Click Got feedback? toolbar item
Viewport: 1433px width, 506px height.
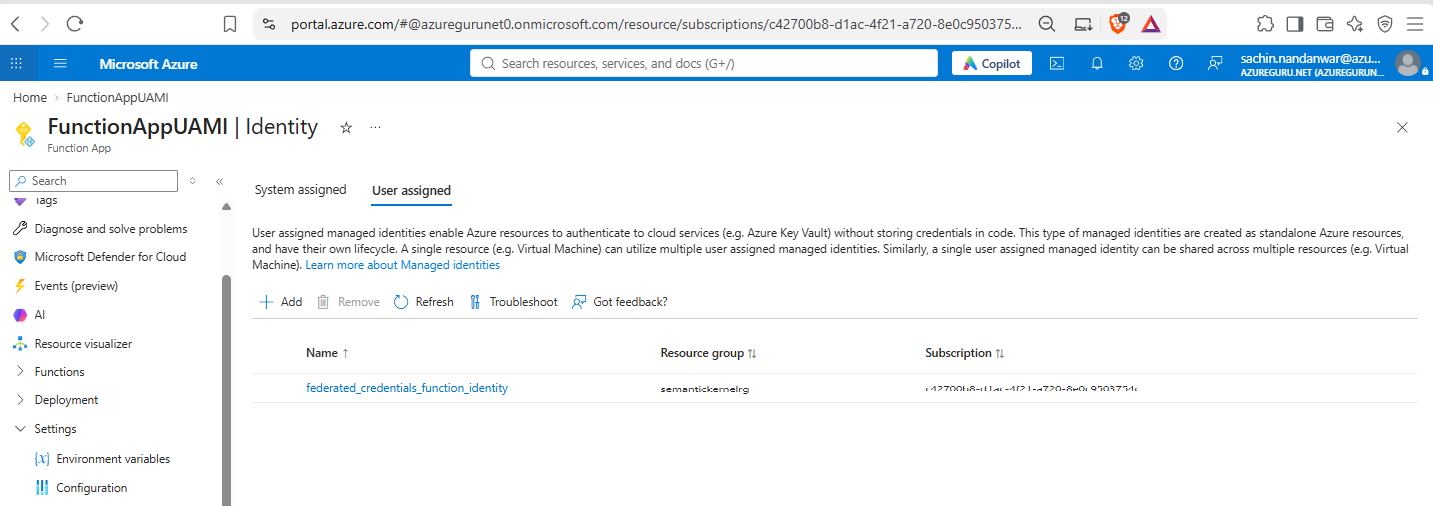[x=619, y=302]
